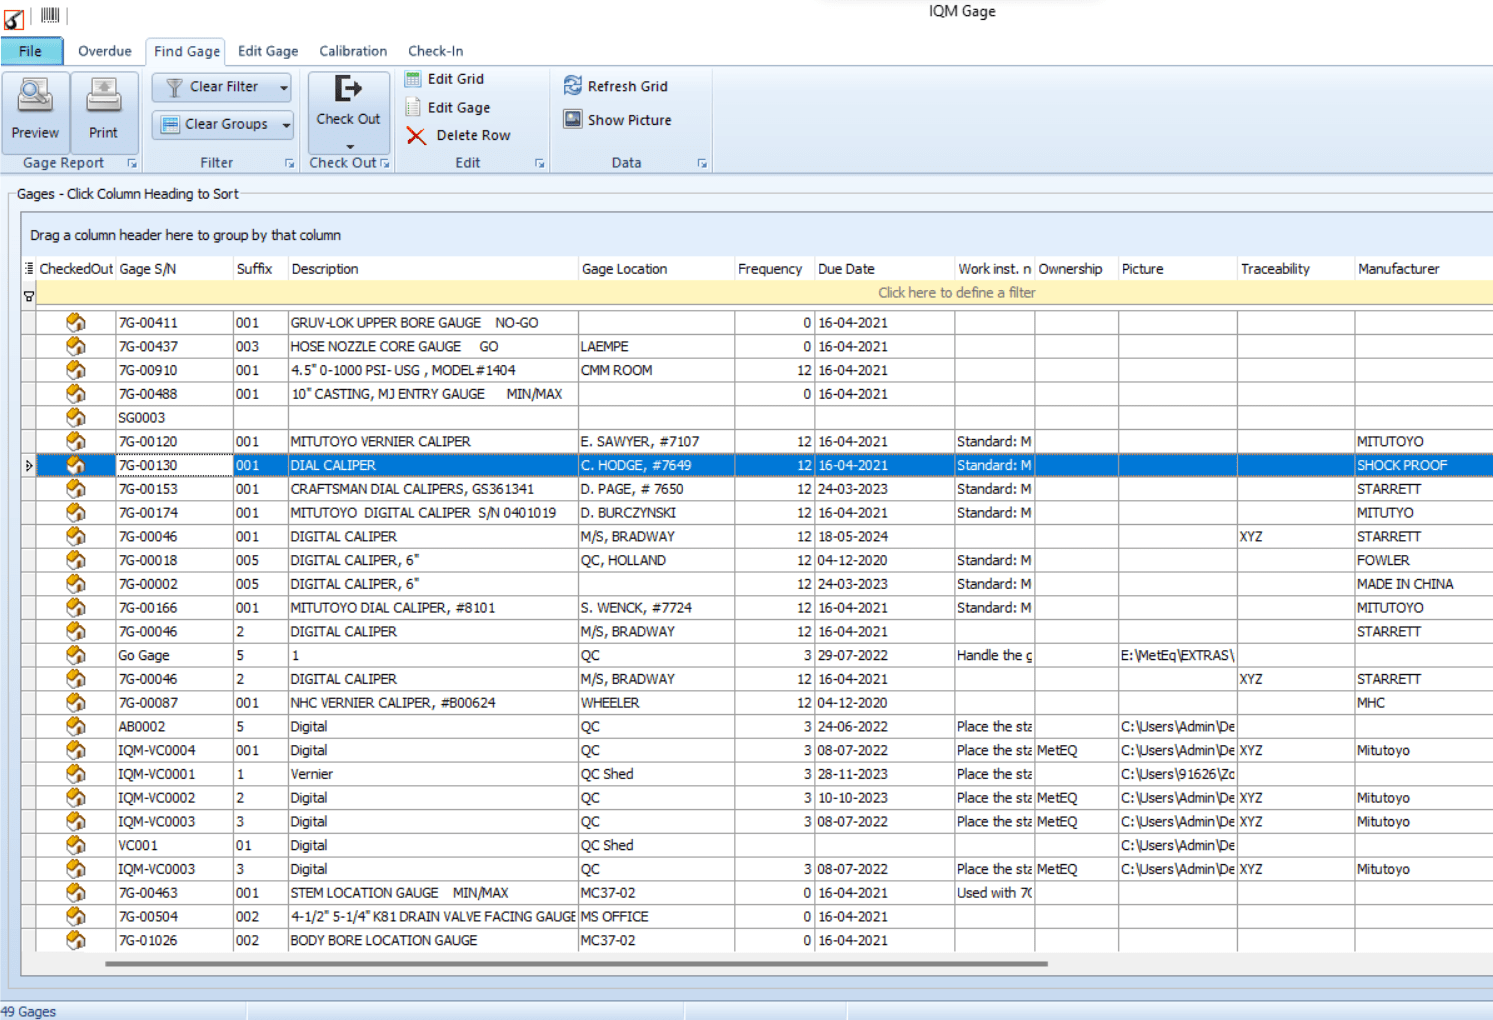Open the File menu

[x=31, y=51]
